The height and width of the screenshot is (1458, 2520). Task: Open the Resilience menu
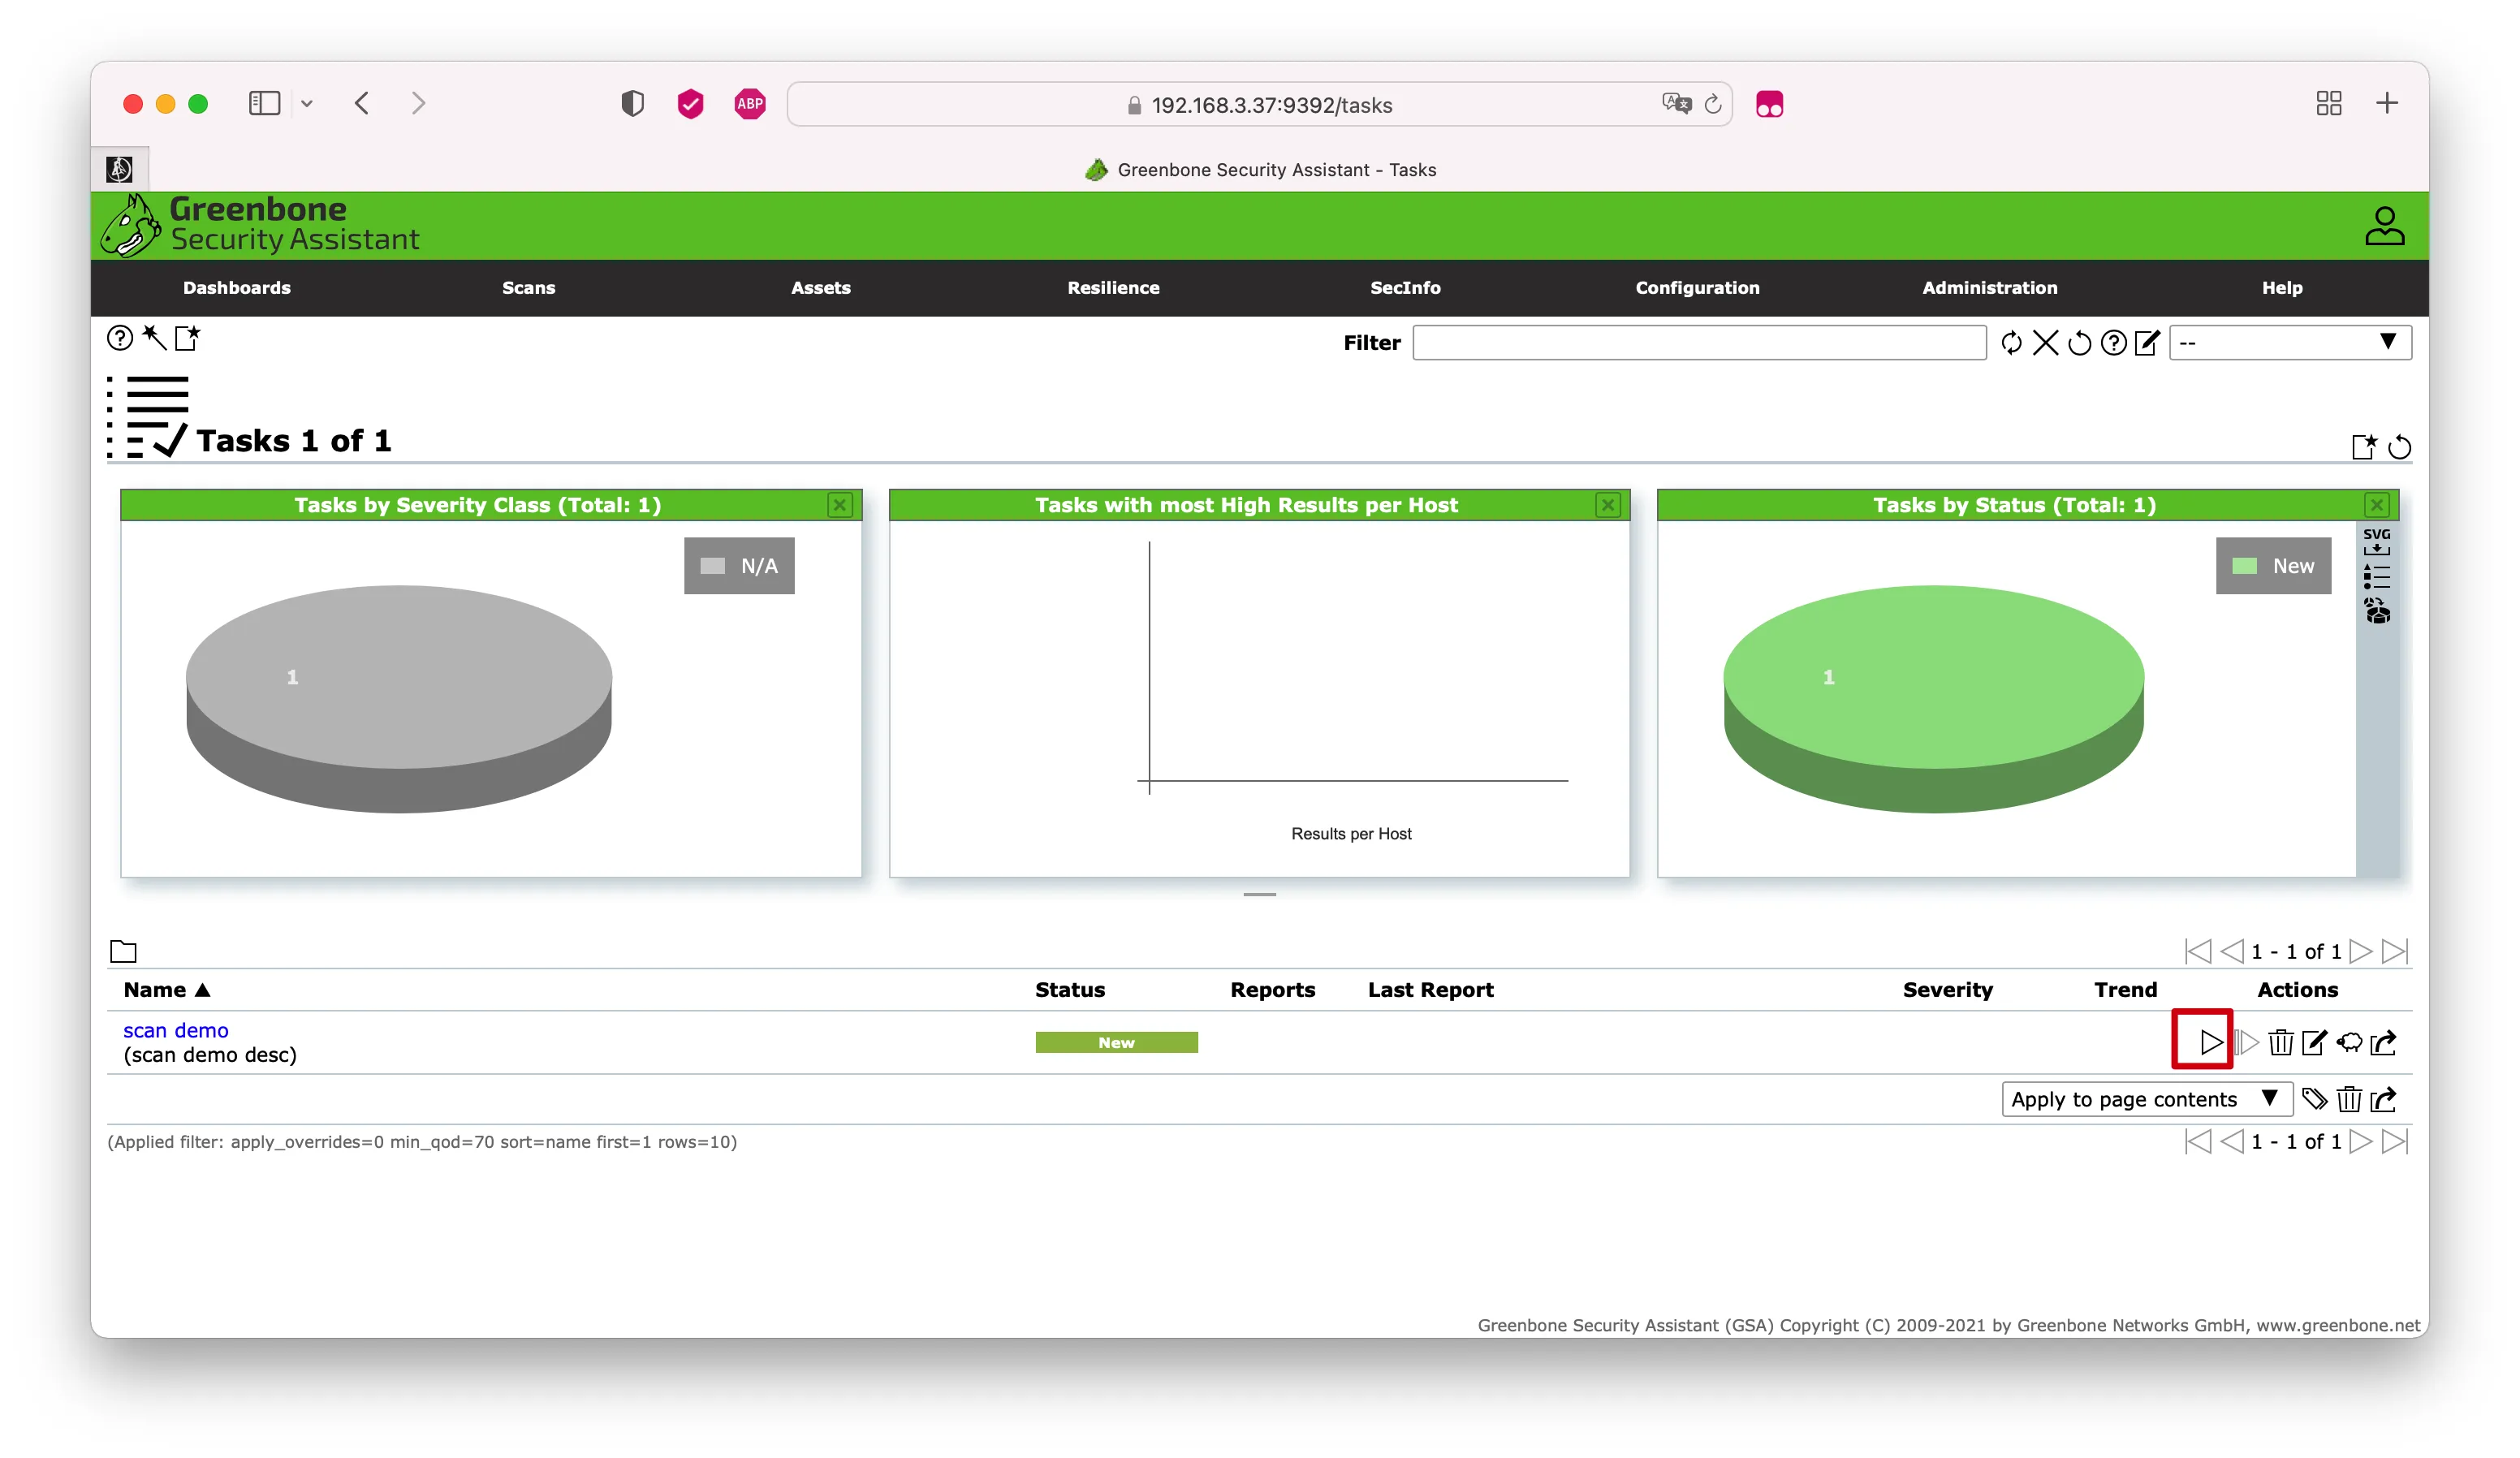click(x=1113, y=288)
